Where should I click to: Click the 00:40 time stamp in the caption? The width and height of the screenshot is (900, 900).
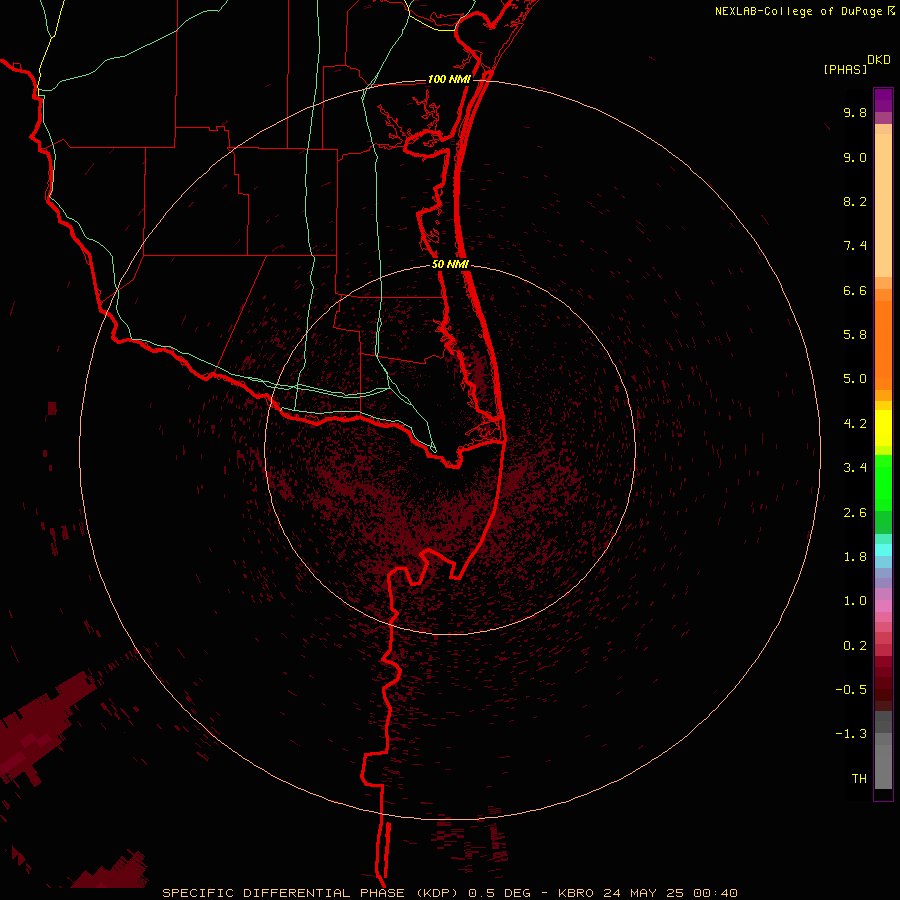(x=715, y=893)
